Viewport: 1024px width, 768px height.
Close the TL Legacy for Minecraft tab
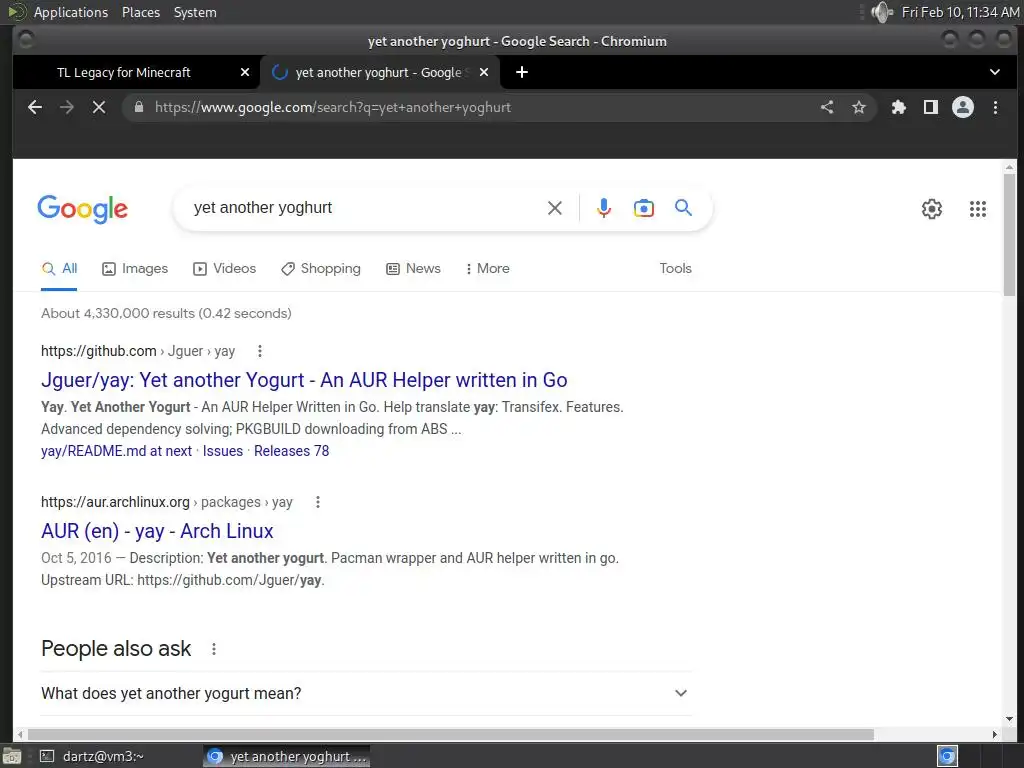(x=245, y=72)
